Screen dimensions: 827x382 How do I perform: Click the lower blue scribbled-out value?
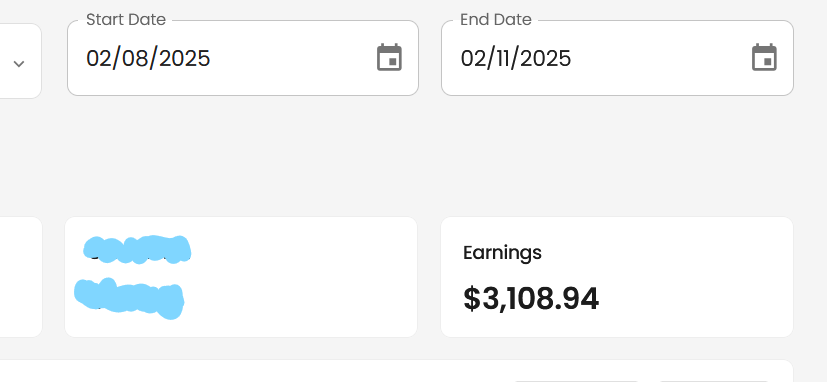[129, 299]
